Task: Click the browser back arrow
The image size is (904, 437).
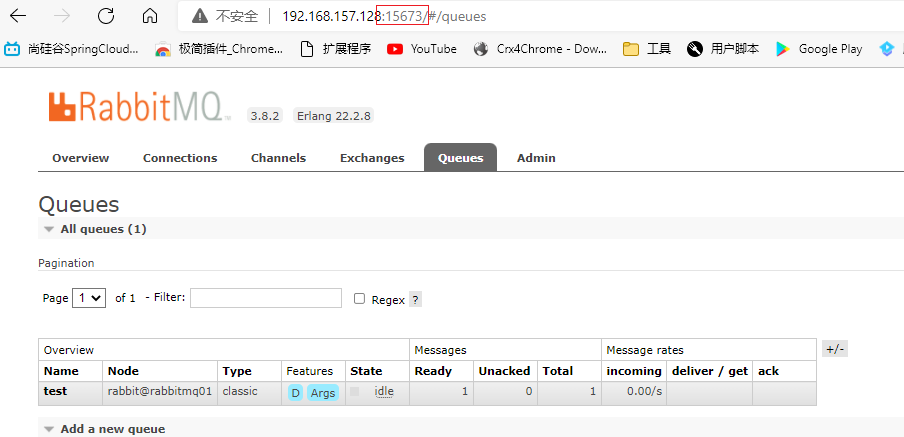Action: click(18, 16)
